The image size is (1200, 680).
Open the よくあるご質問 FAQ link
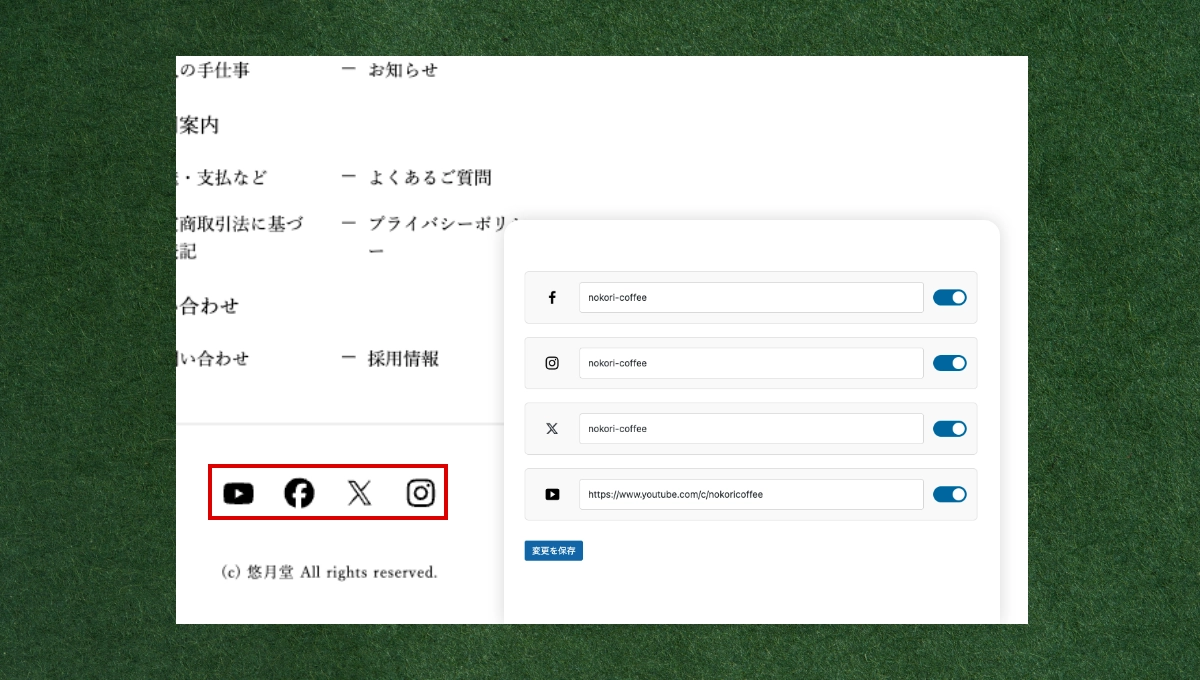(x=429, y=178)
